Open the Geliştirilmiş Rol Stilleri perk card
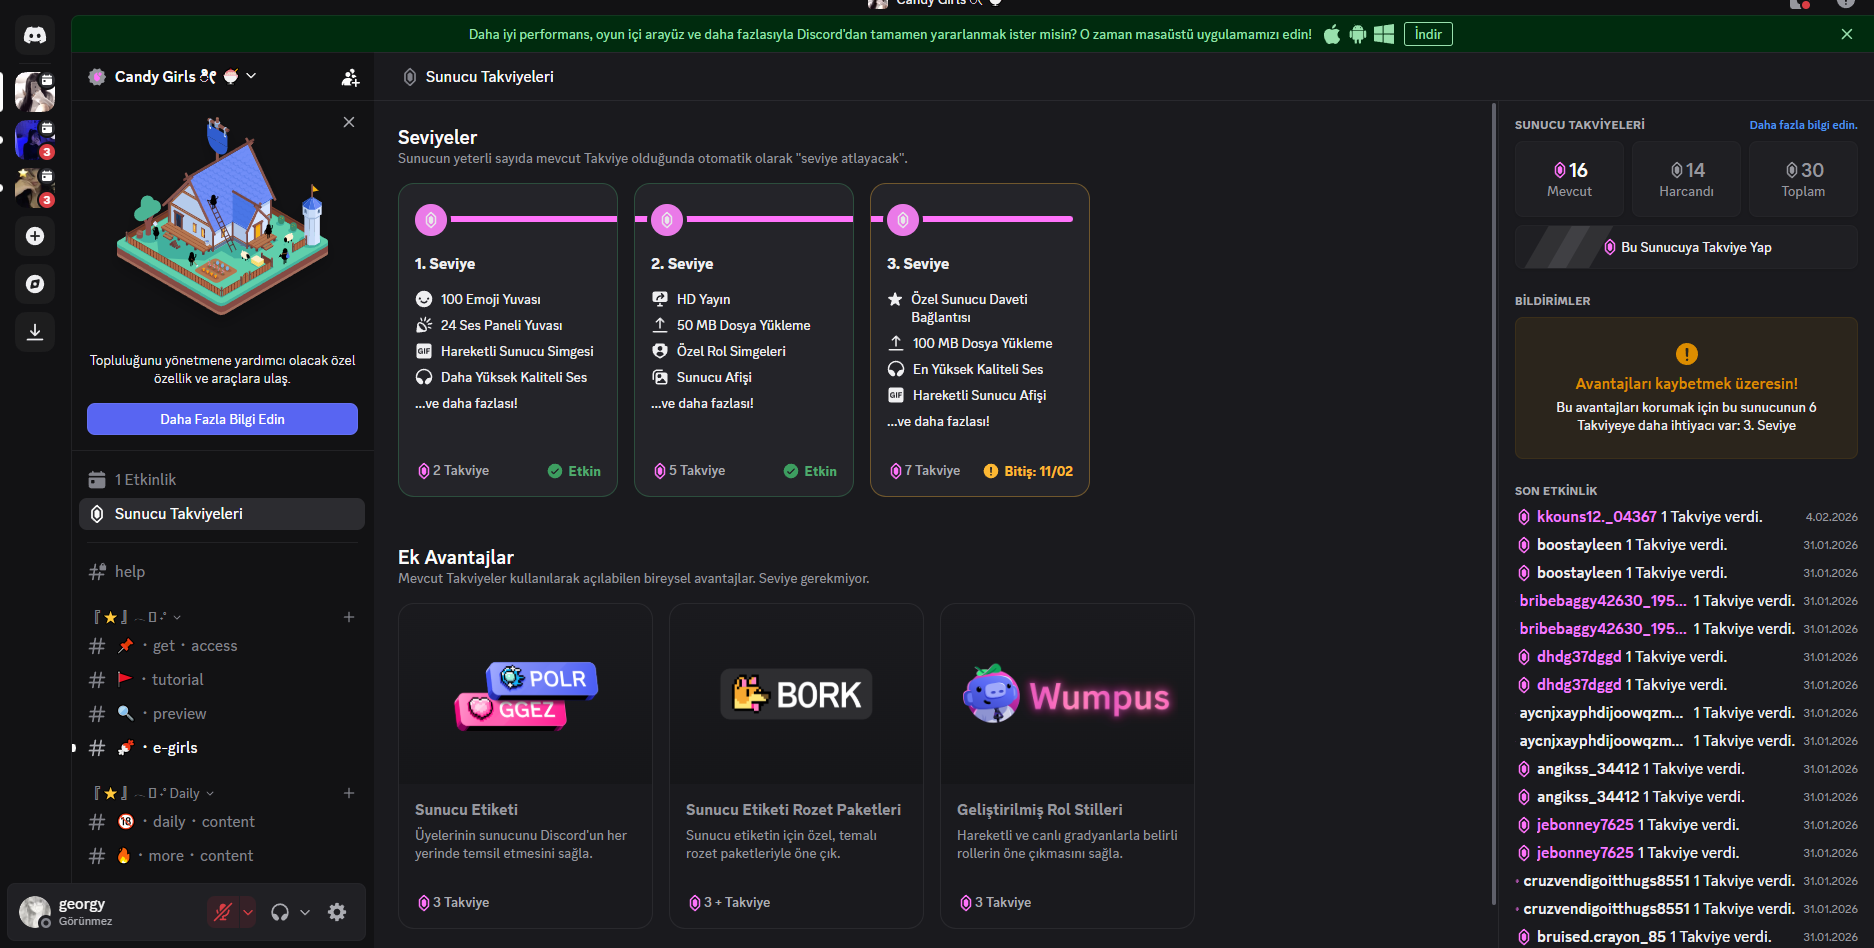The width and height of the screenshot is (1874, 948). tap(1067, 766)
